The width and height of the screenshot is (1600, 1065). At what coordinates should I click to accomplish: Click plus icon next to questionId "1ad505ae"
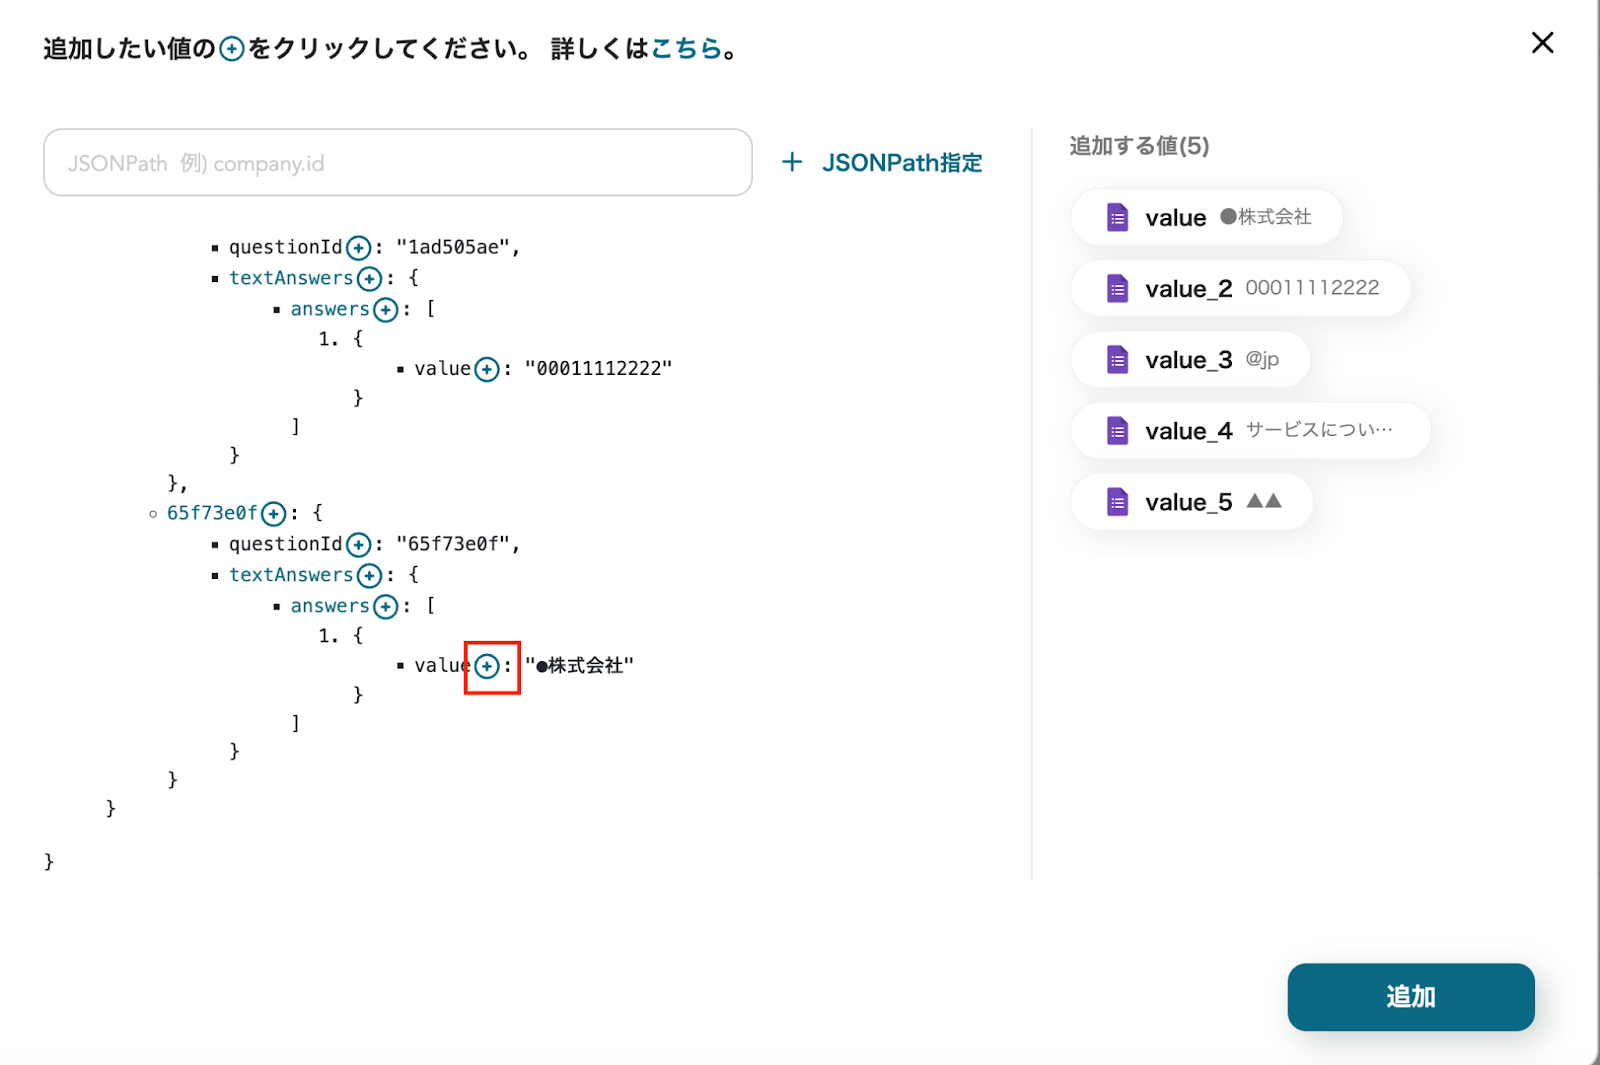point(358,248)
